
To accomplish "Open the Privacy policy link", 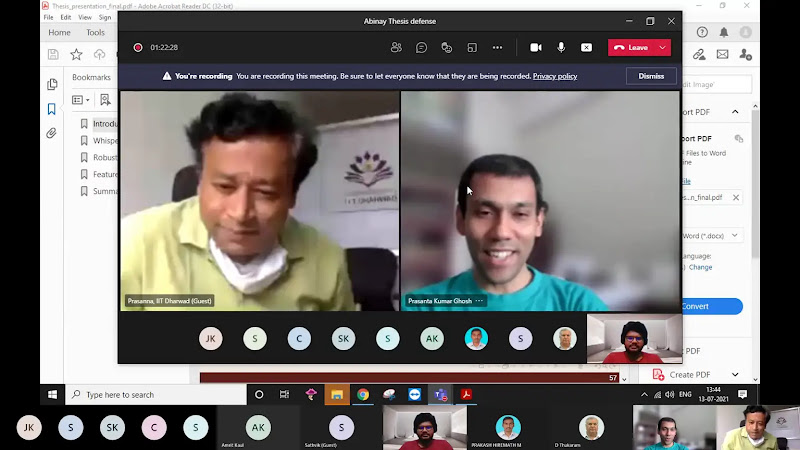I will pos(555,76).
